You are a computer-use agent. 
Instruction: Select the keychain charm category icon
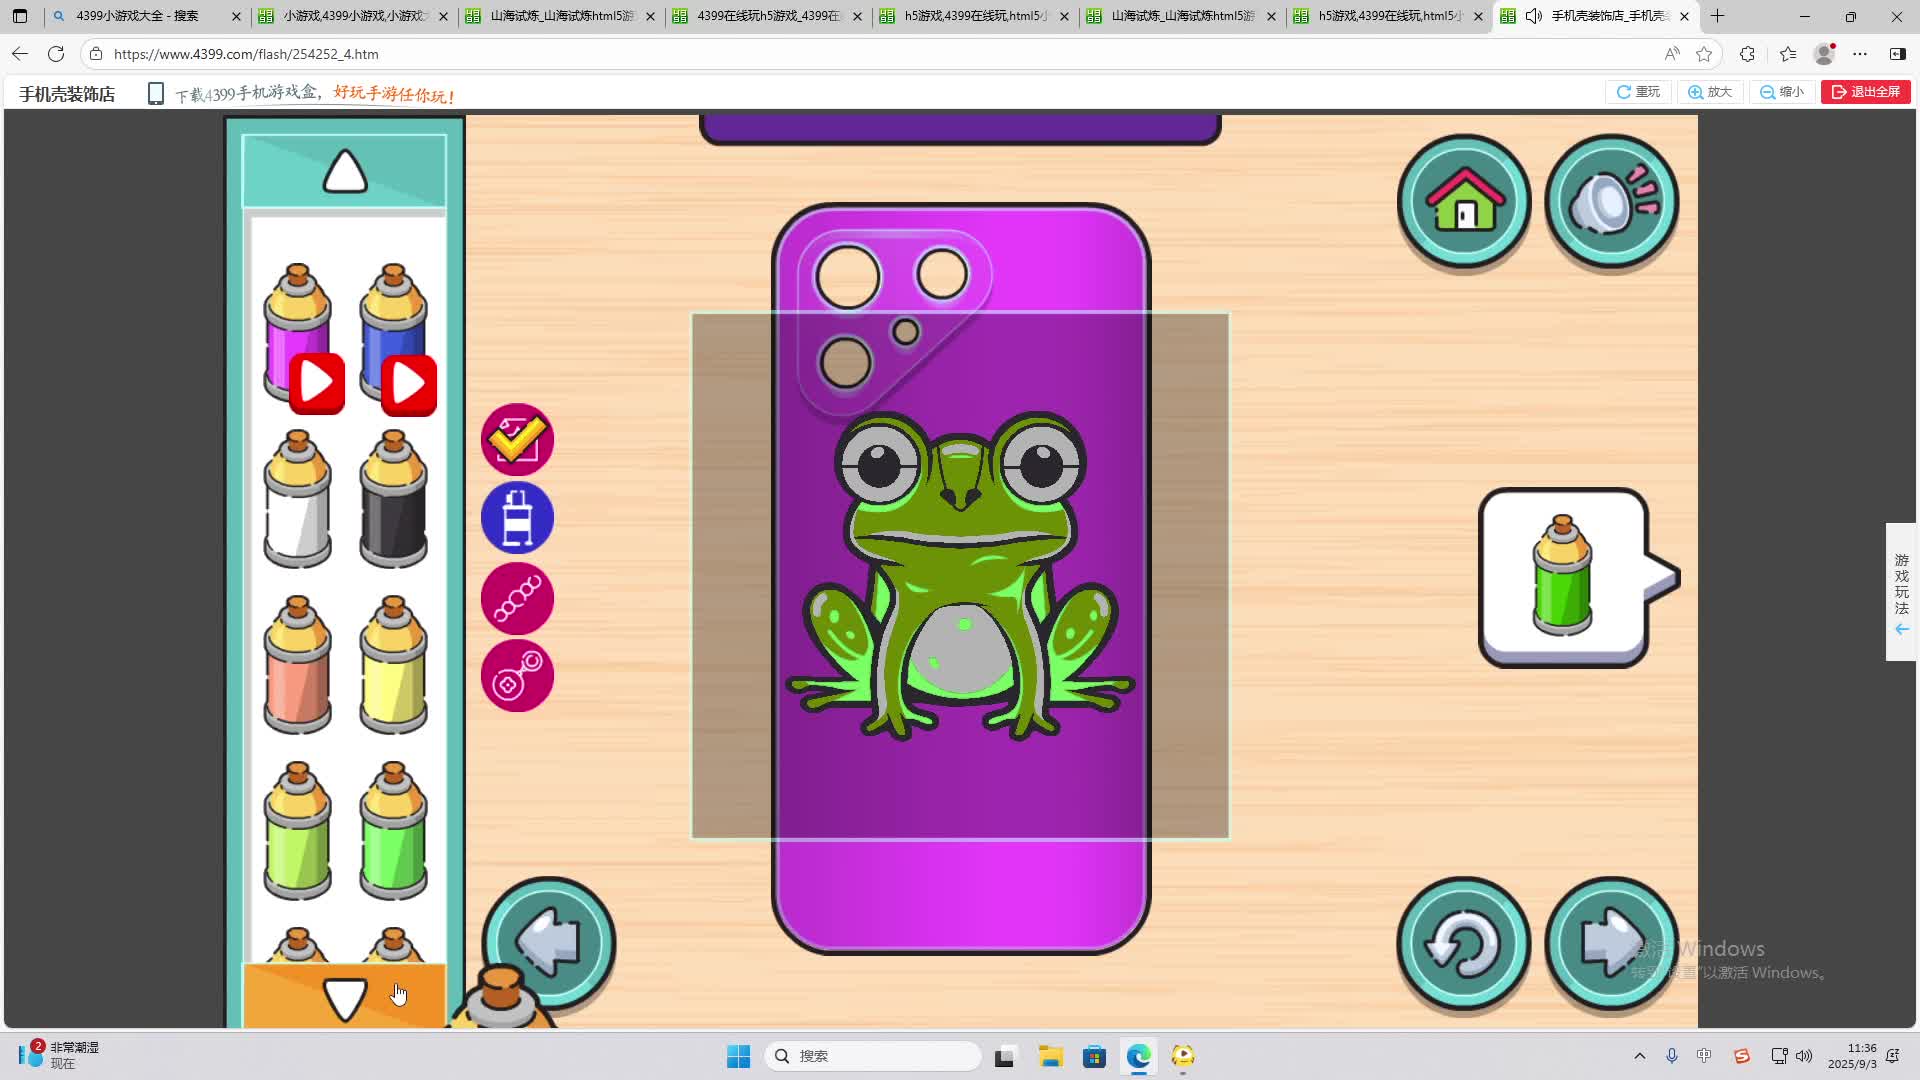tap(517, 676)
